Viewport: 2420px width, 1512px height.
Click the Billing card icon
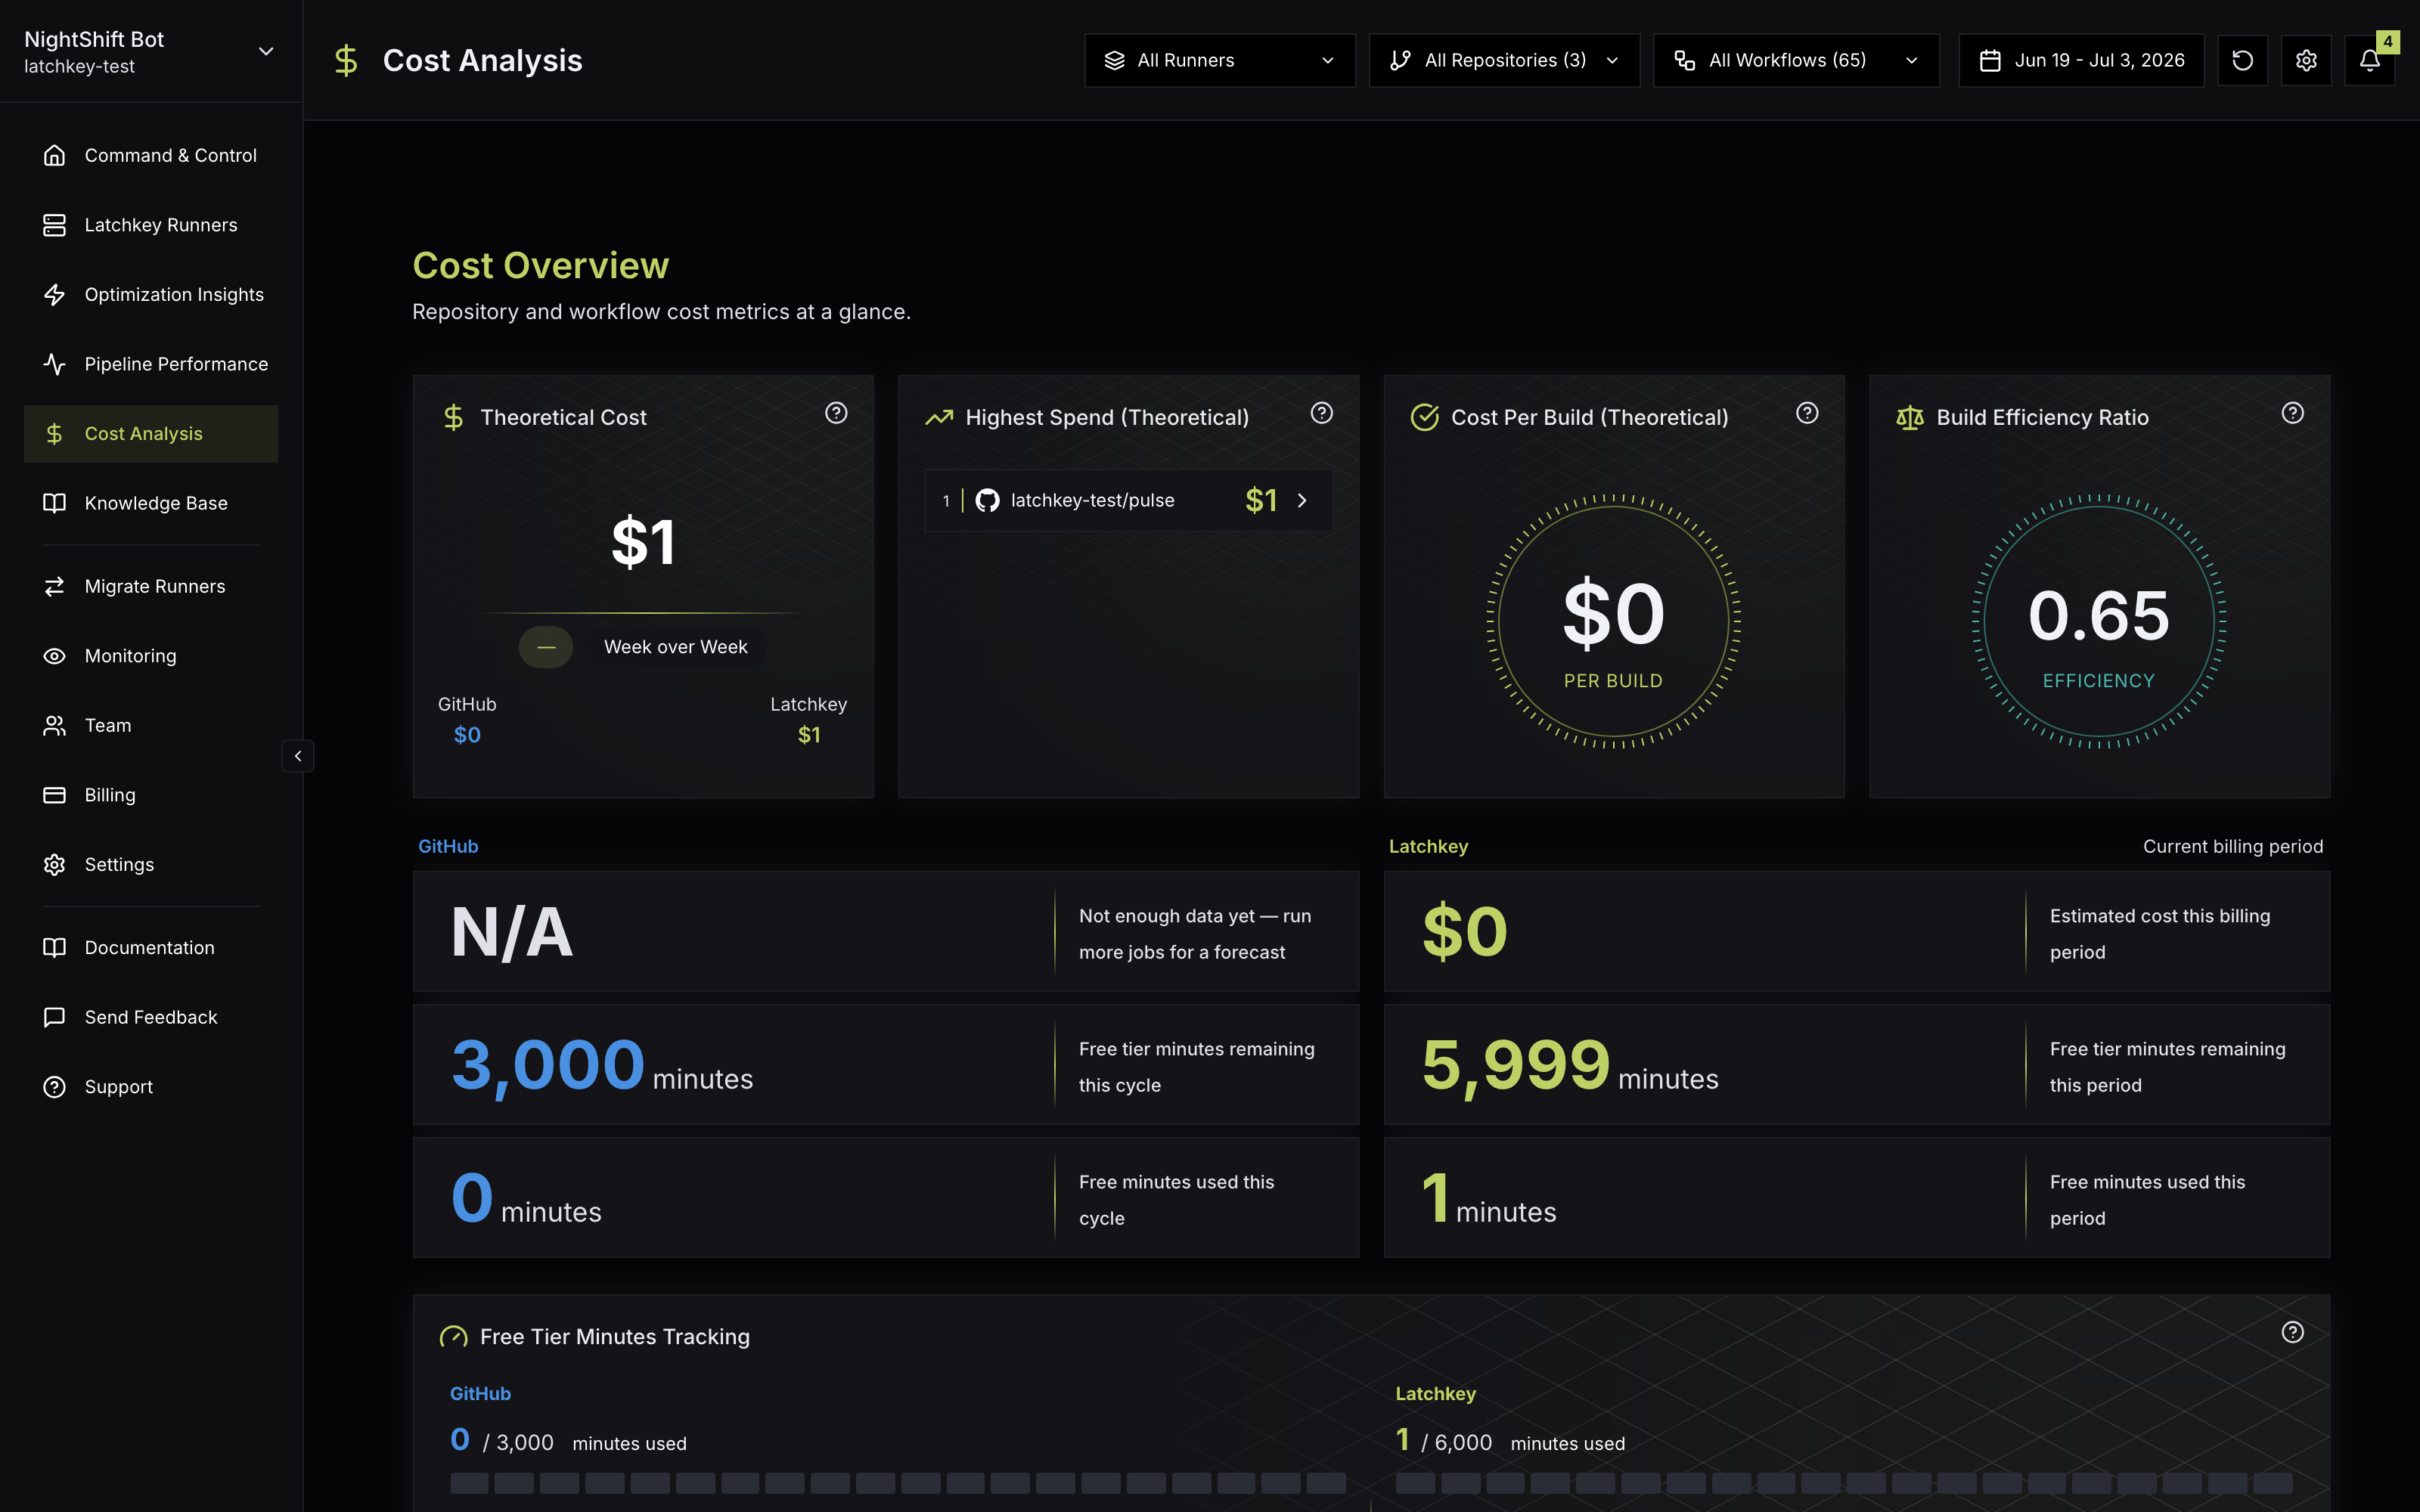point(54,795)
